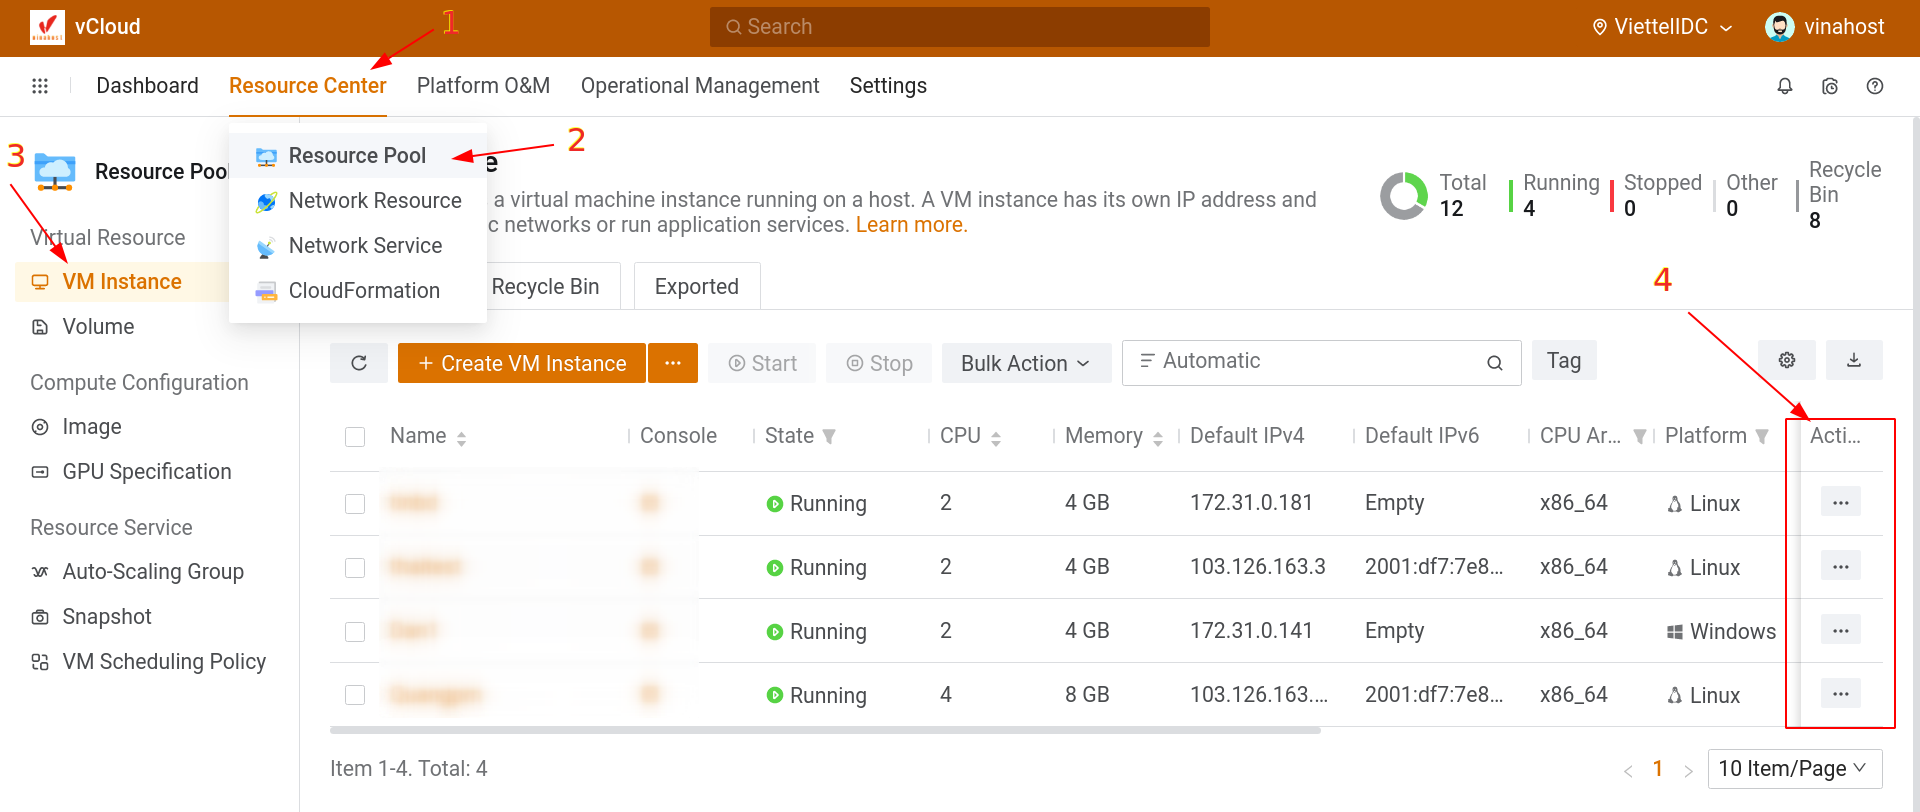Open the 10 Item/Page selector

pos(1794,769)
